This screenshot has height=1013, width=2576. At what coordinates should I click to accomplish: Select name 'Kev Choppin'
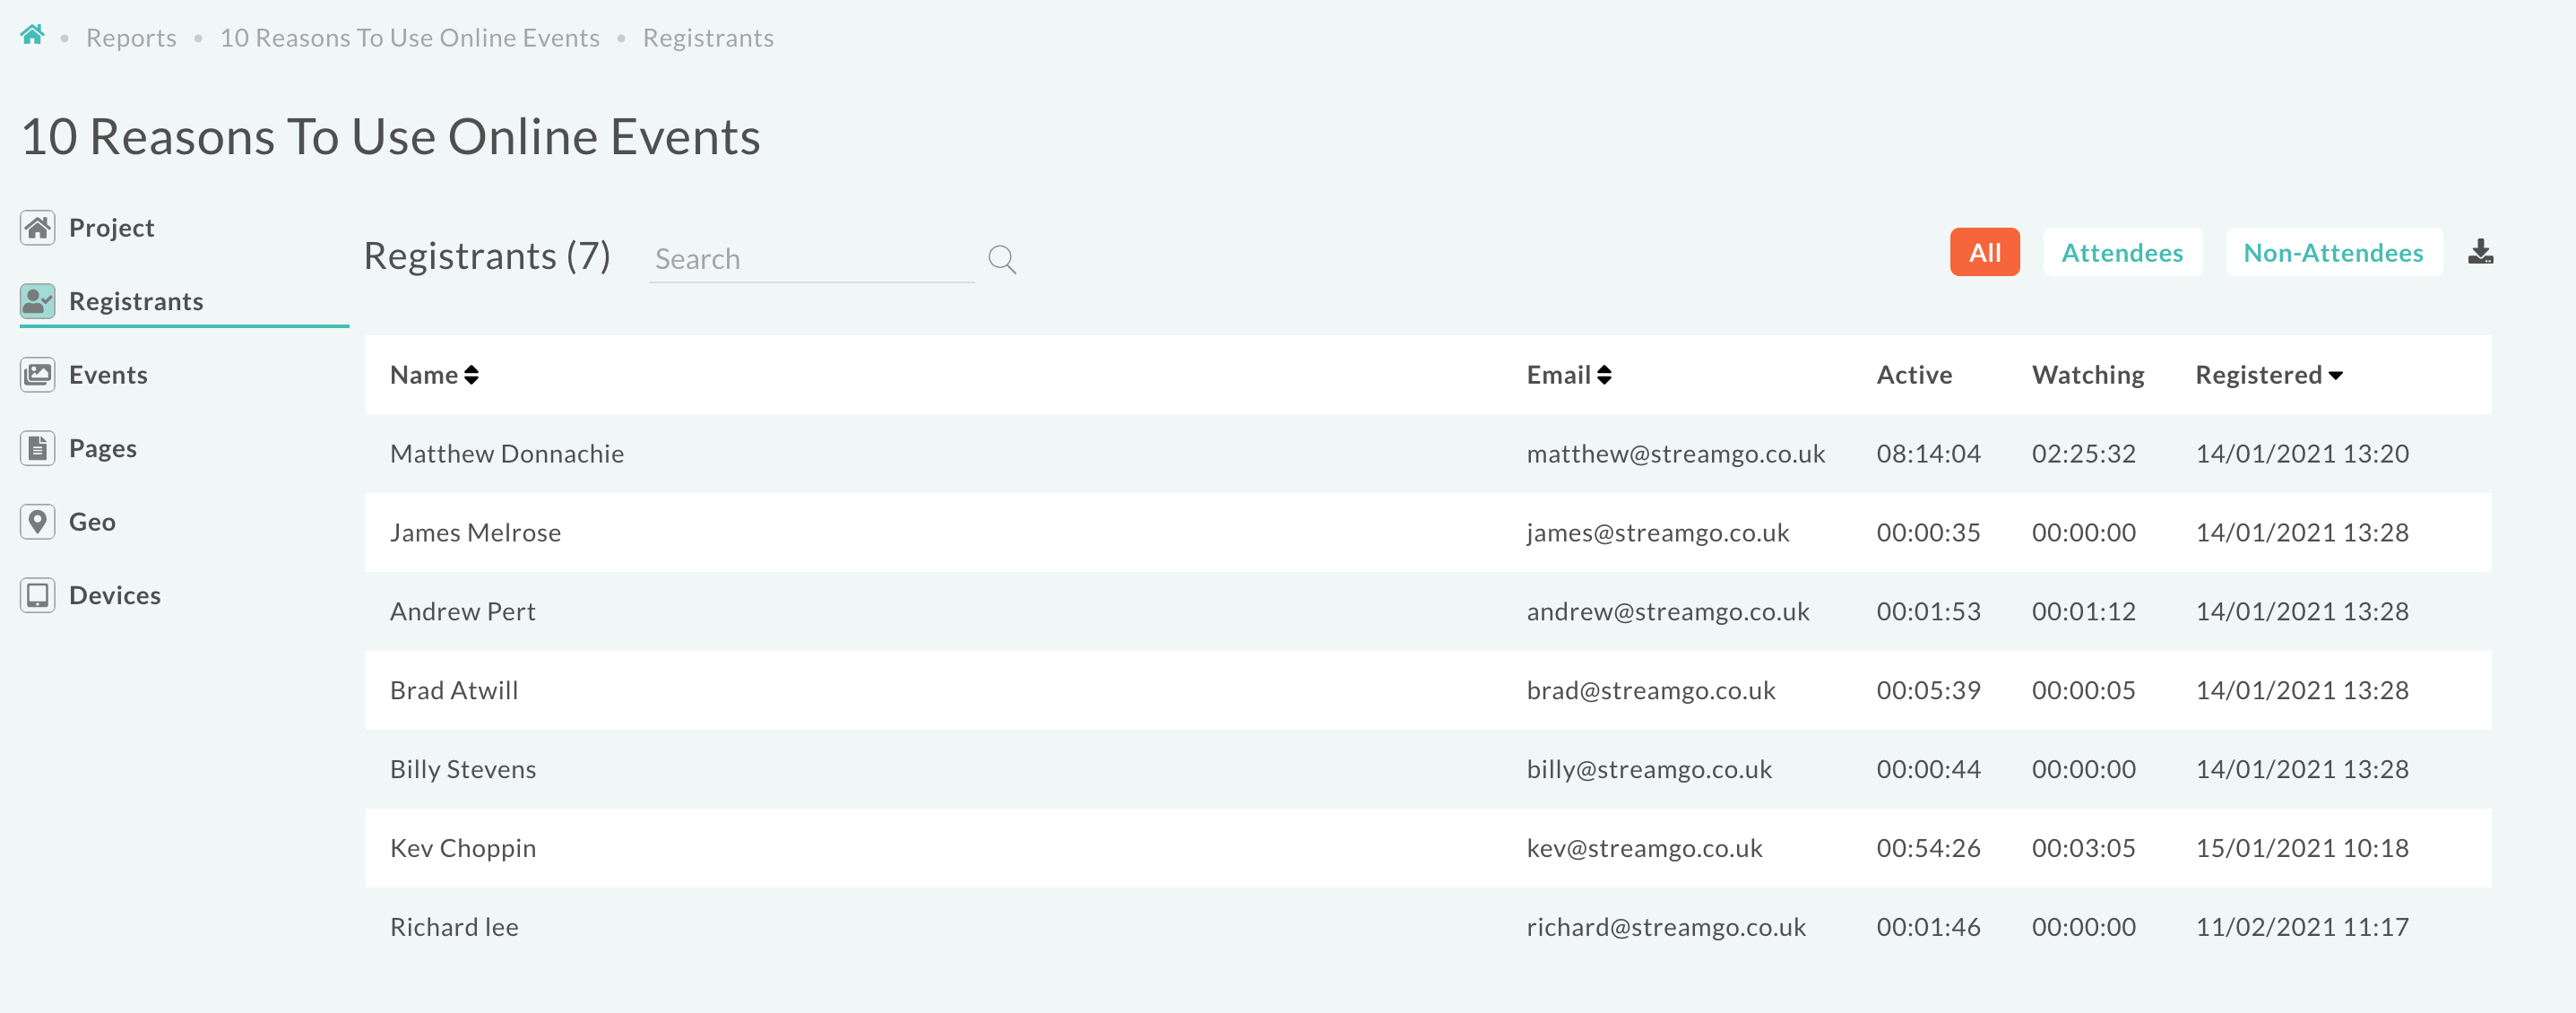(463, 849)
